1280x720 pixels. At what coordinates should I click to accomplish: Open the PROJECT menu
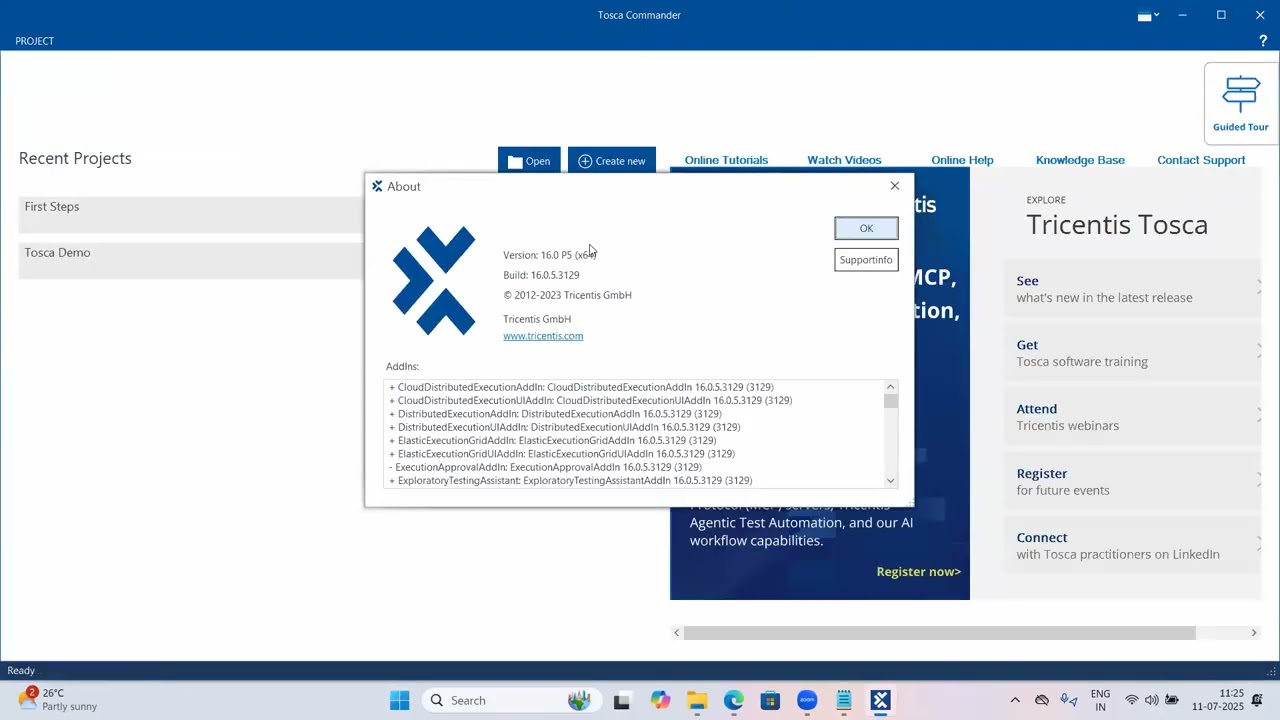35,41
